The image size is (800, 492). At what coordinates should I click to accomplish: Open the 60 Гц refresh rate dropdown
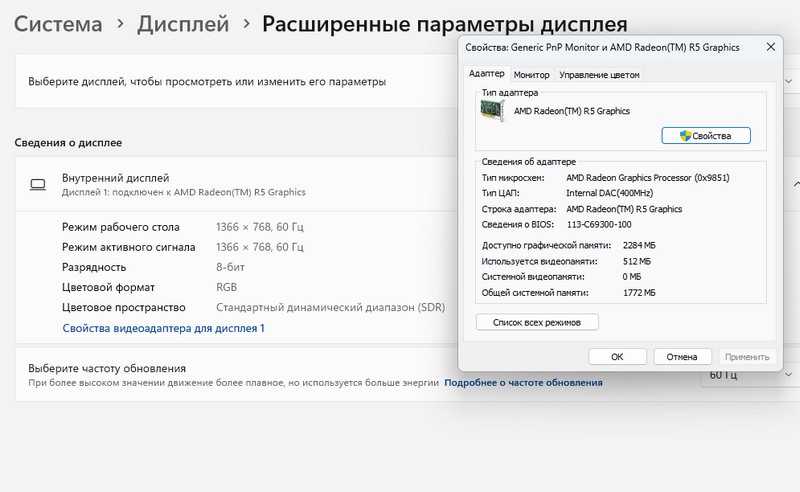click(742, 375)
